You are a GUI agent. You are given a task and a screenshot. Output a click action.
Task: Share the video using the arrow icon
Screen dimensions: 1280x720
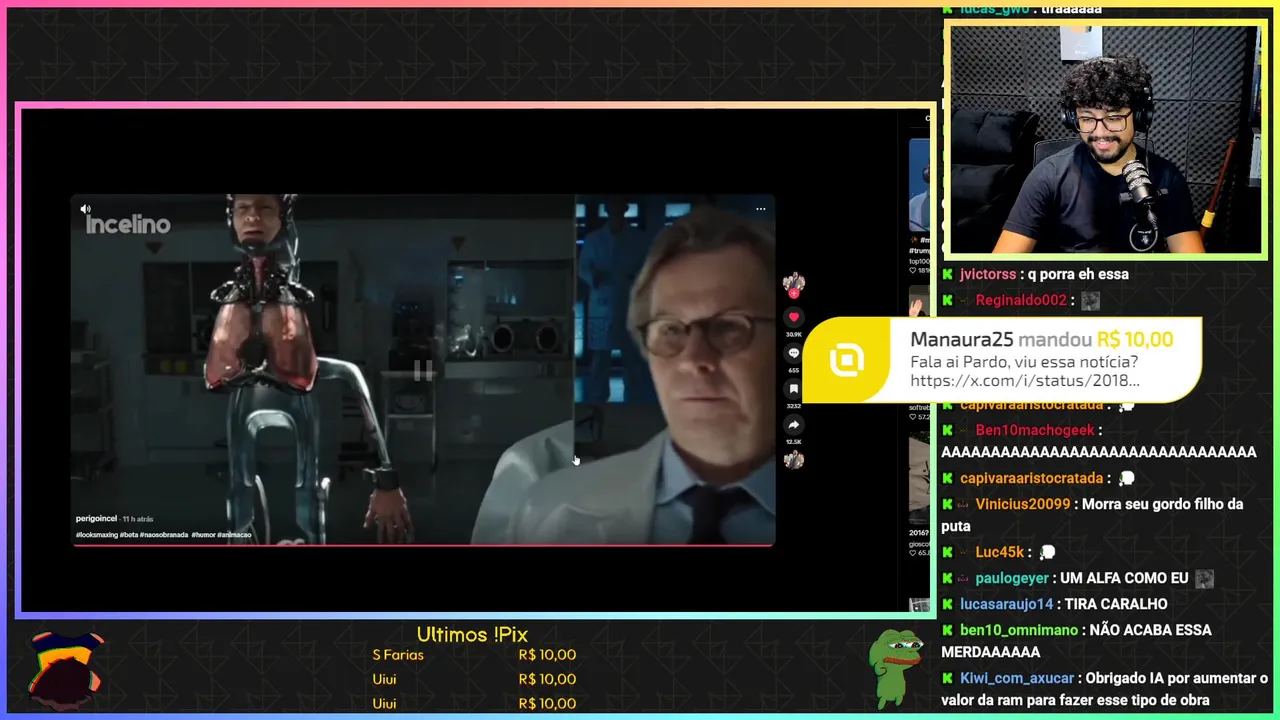click(794, 425)
